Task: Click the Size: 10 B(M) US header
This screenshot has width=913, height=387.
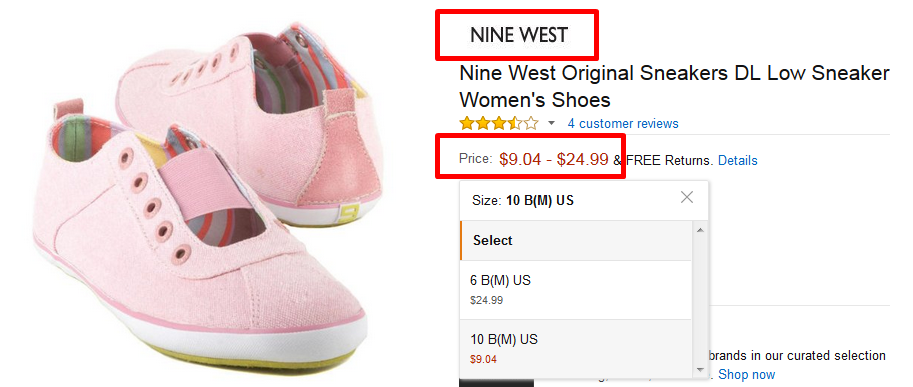Action: pos(523,201)
